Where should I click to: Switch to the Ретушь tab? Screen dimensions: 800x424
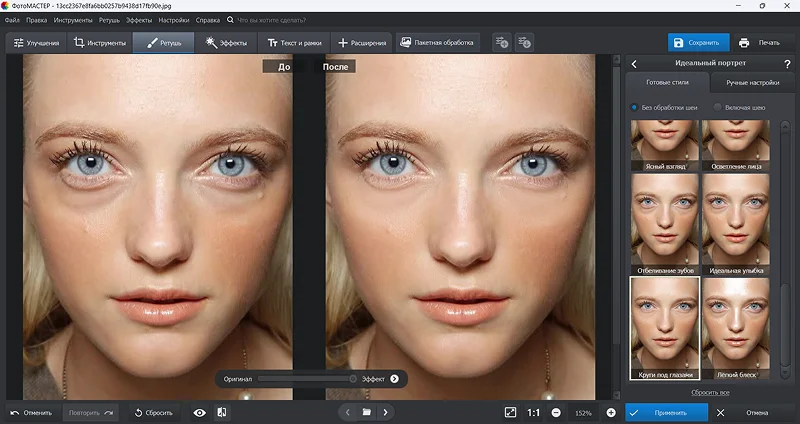pos(163,43)
